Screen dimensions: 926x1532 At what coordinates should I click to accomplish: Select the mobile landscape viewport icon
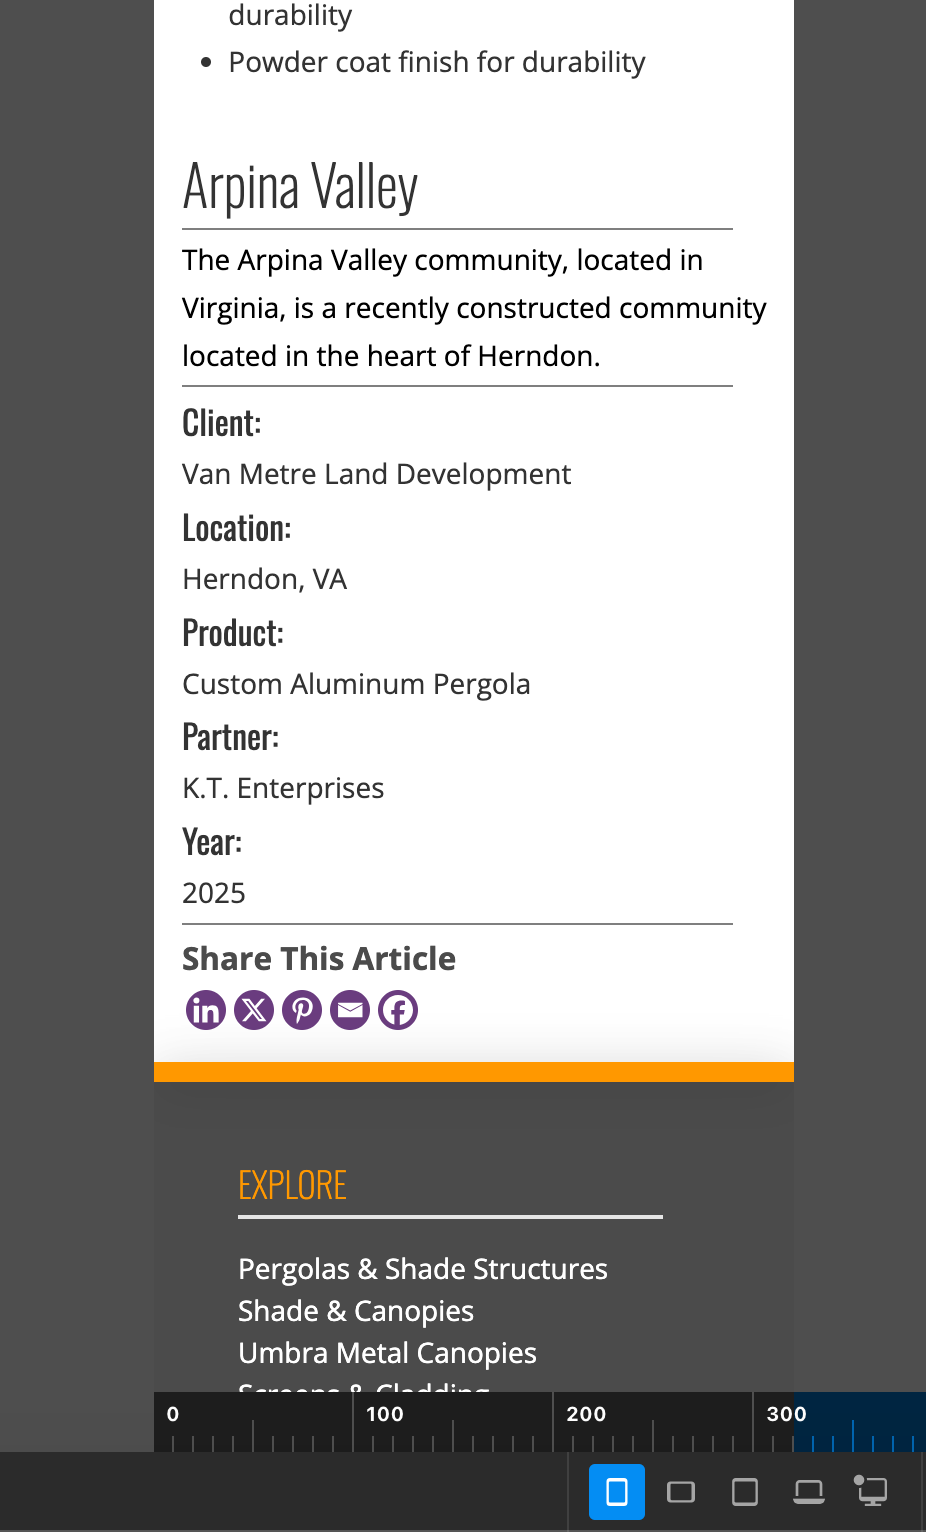[x=681, y=1492]
